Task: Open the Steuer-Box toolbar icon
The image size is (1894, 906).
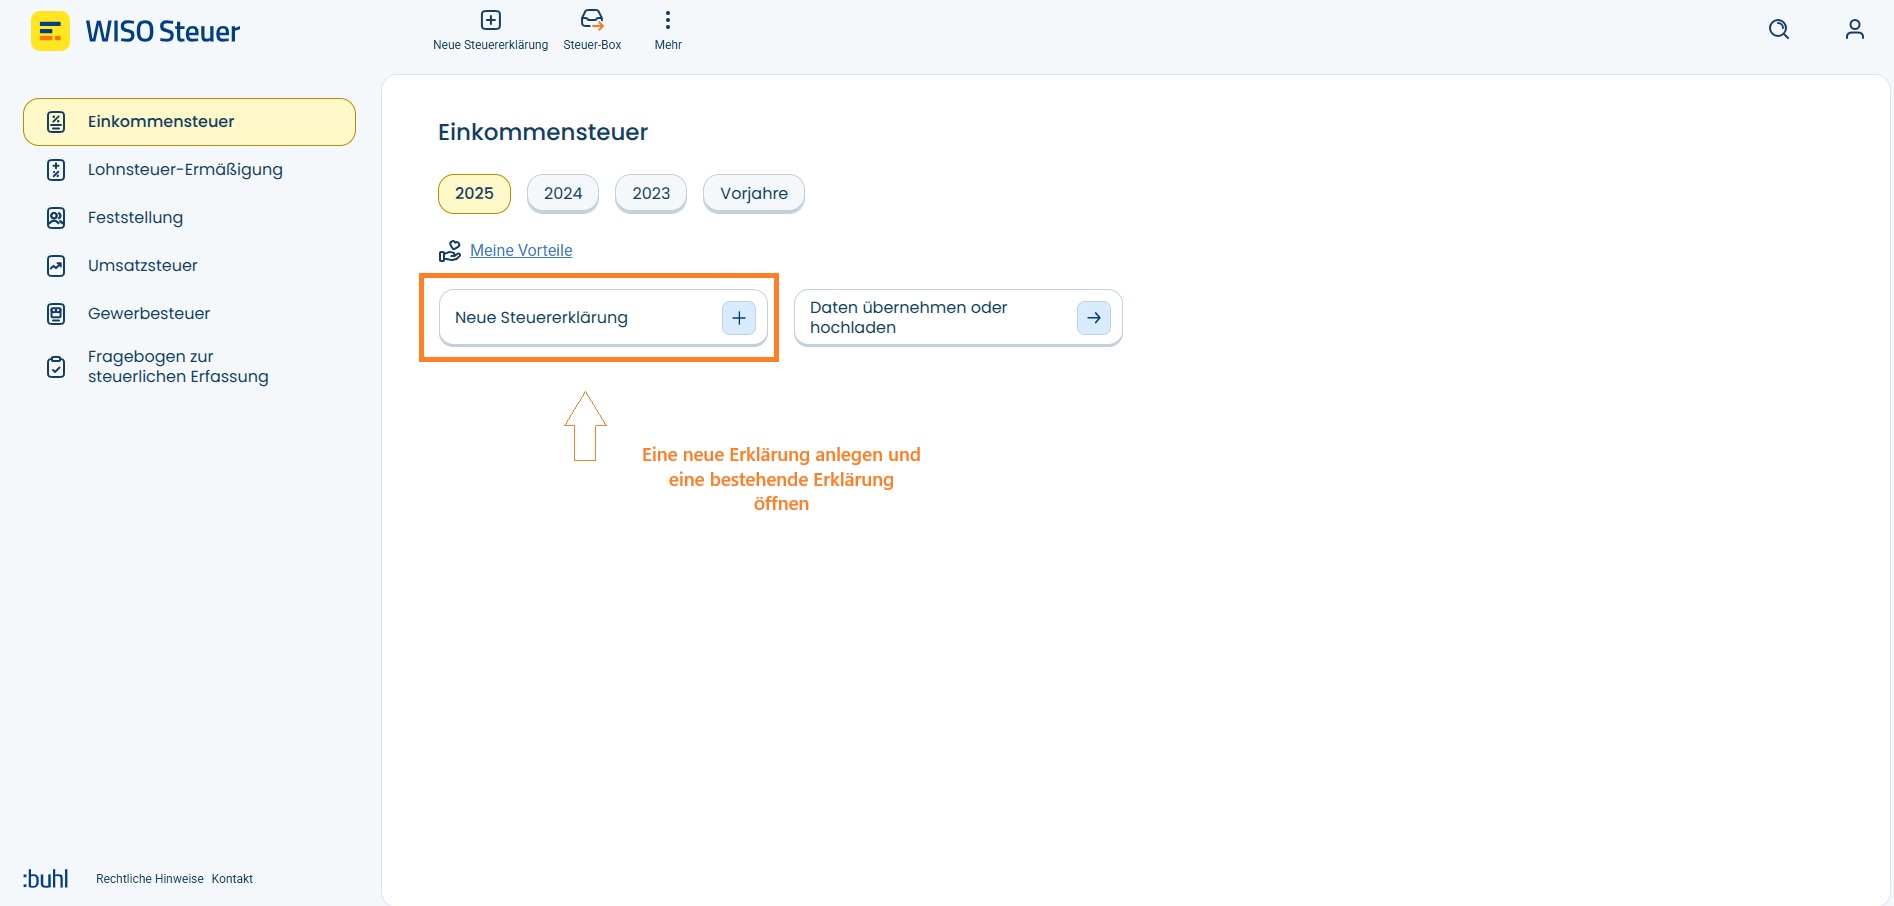Action: tap(592, 20)
